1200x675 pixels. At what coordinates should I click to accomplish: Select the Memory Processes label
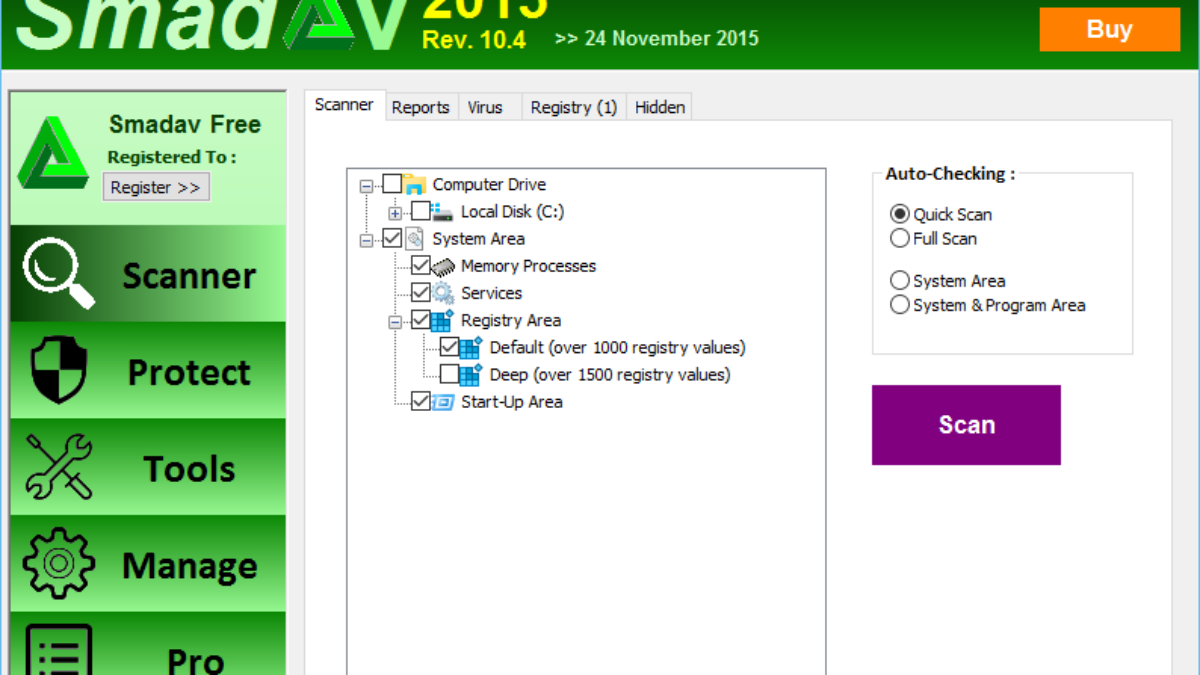point(528,266)
